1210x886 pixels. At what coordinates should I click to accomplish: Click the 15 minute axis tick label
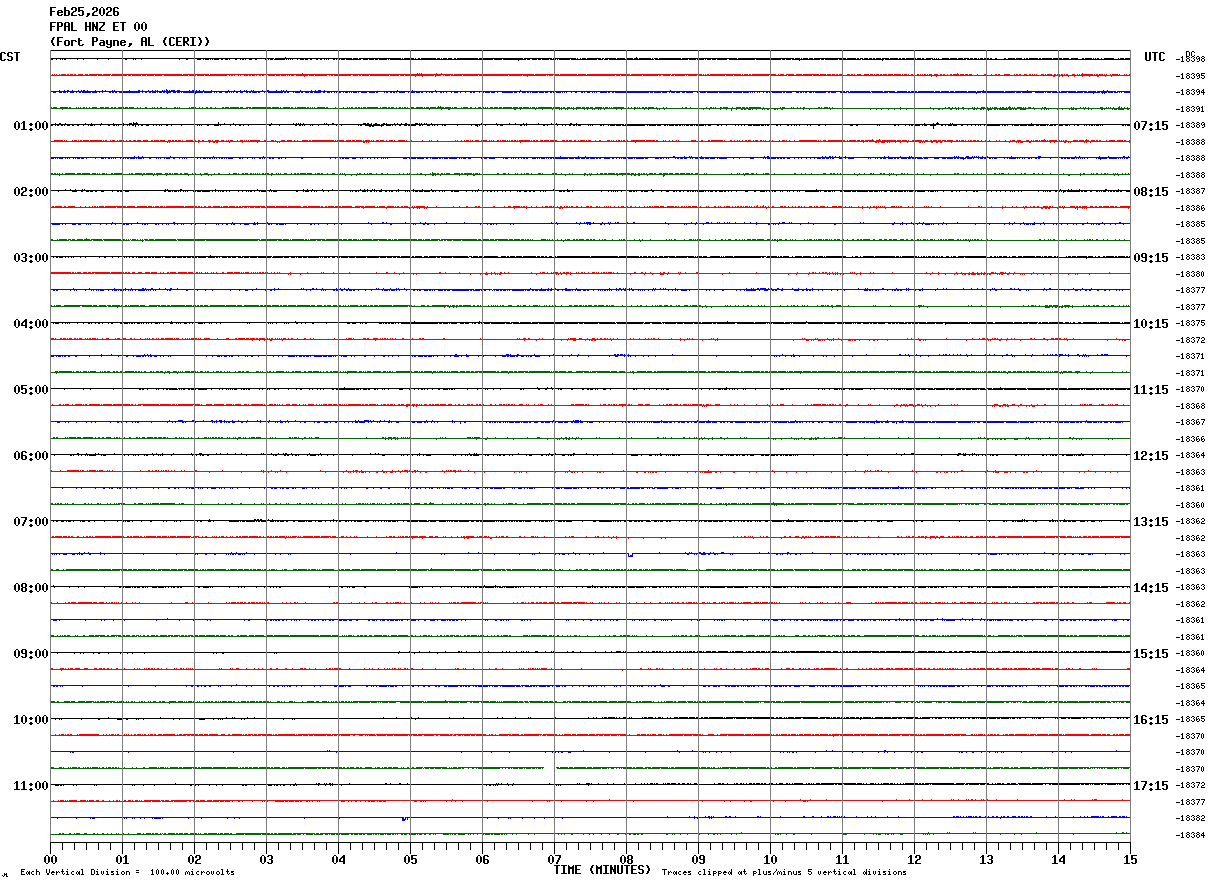coord(1130,859)
